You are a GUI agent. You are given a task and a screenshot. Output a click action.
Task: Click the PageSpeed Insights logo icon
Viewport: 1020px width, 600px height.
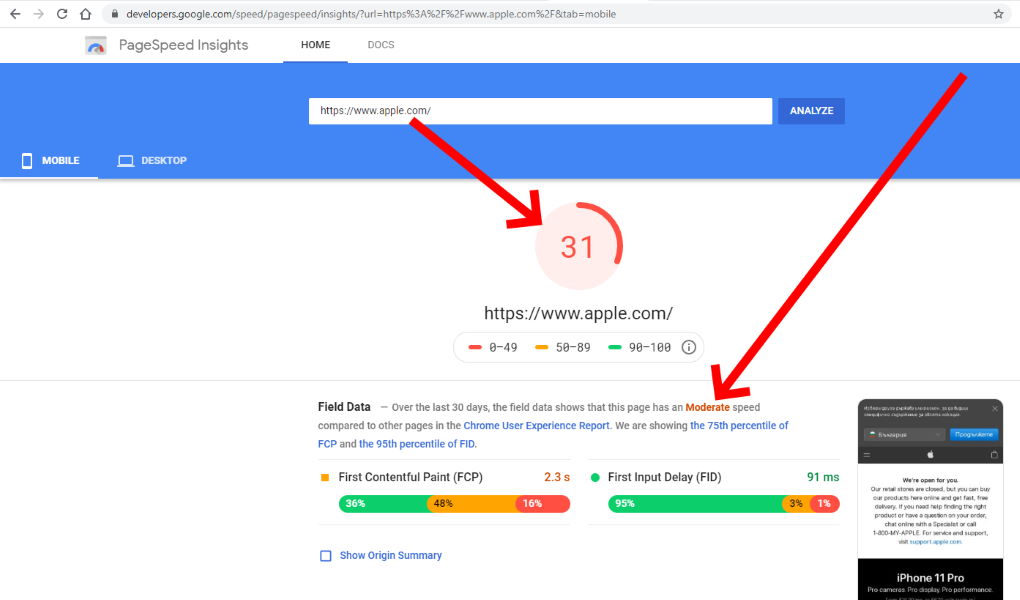click(96, 46)
